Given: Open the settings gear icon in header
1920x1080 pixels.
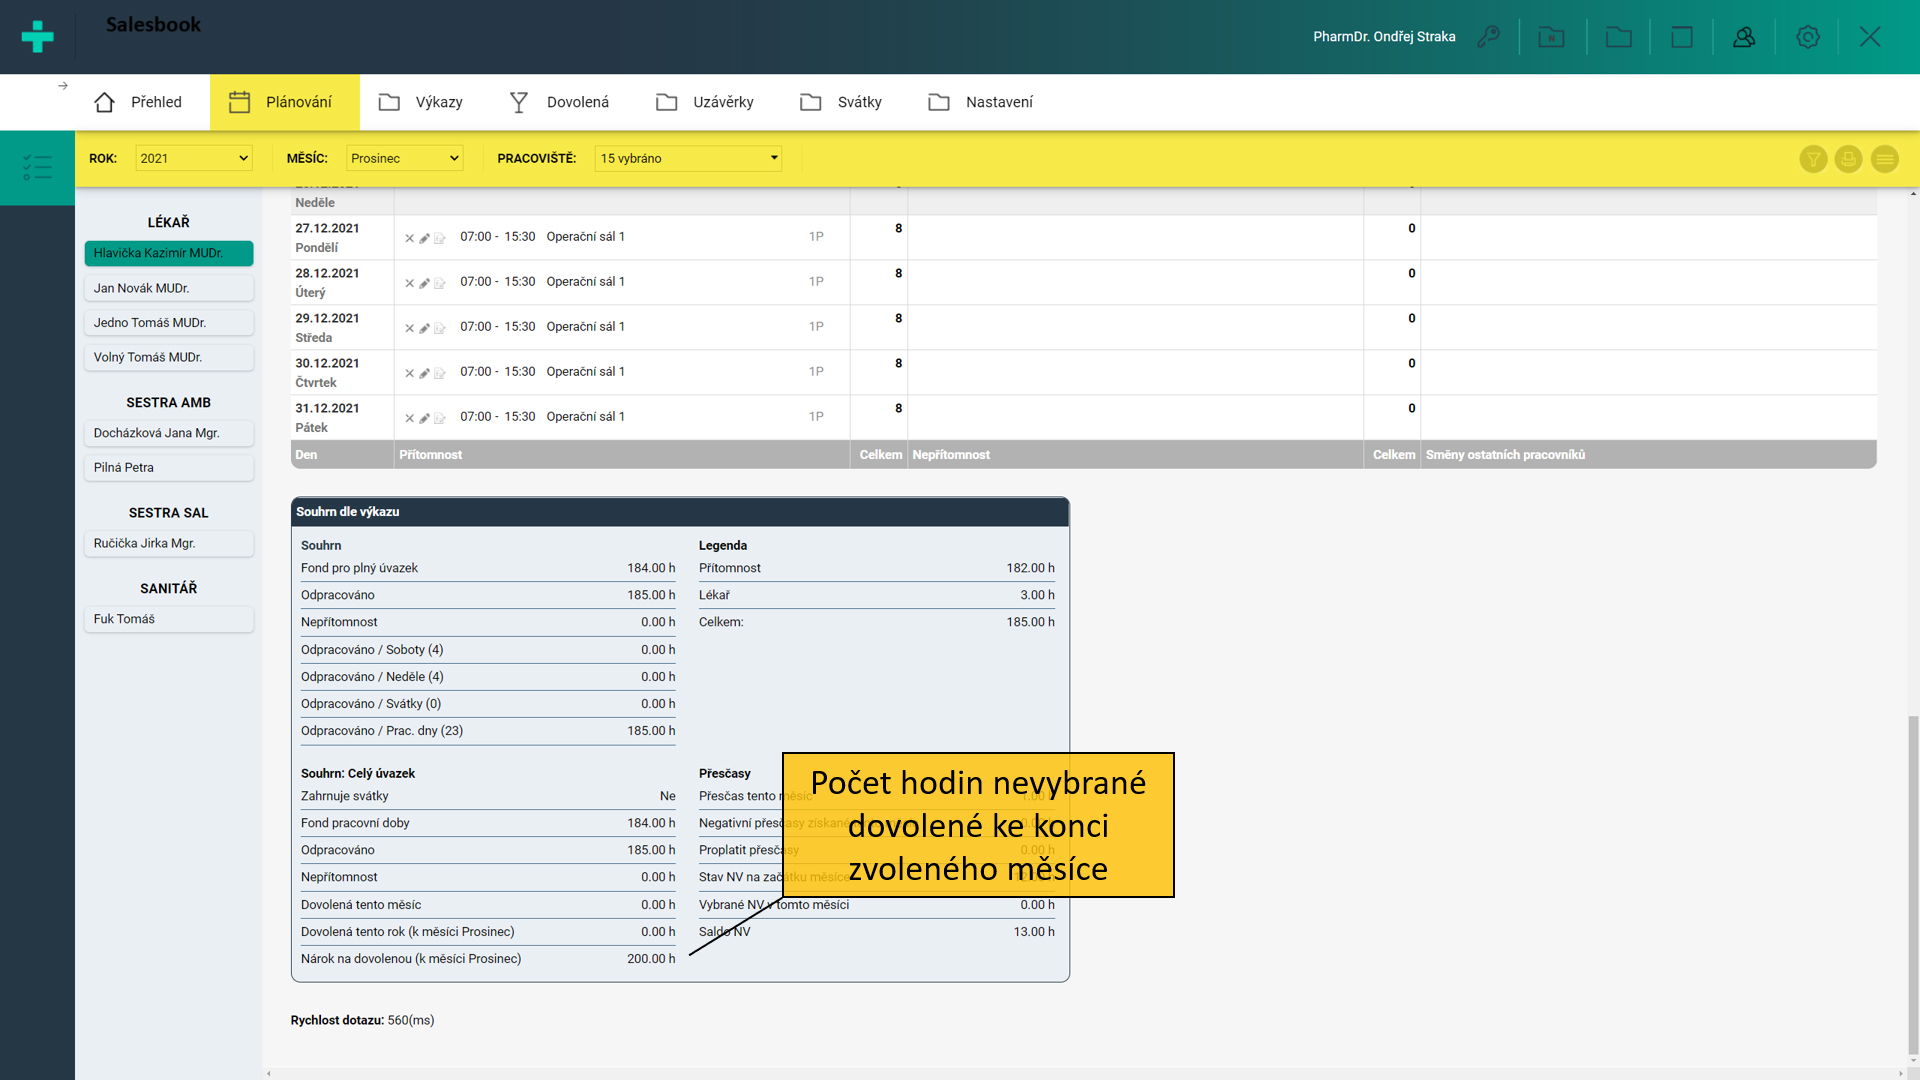Looking at the screenshot, I should point(1807,37).
